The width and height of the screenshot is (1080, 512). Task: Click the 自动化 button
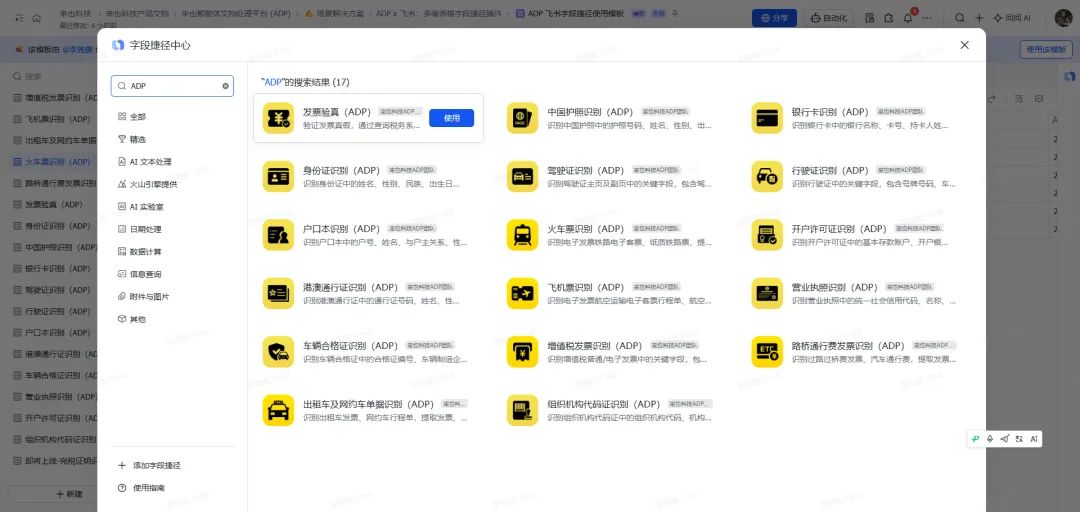click(x=829, y=18)
